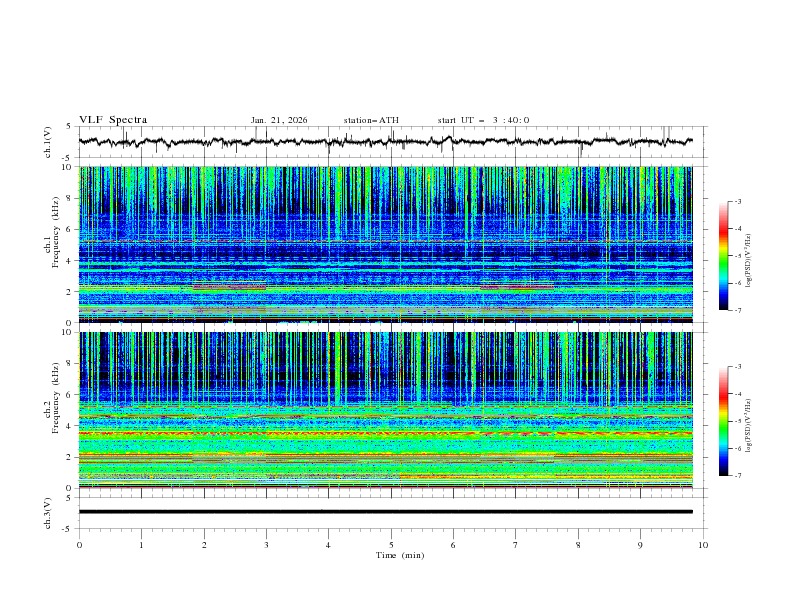Click the upper color scale bar for ch.1
Image resolution: width=792 pixels, height=612 pixels.
(x=724, y=256)
